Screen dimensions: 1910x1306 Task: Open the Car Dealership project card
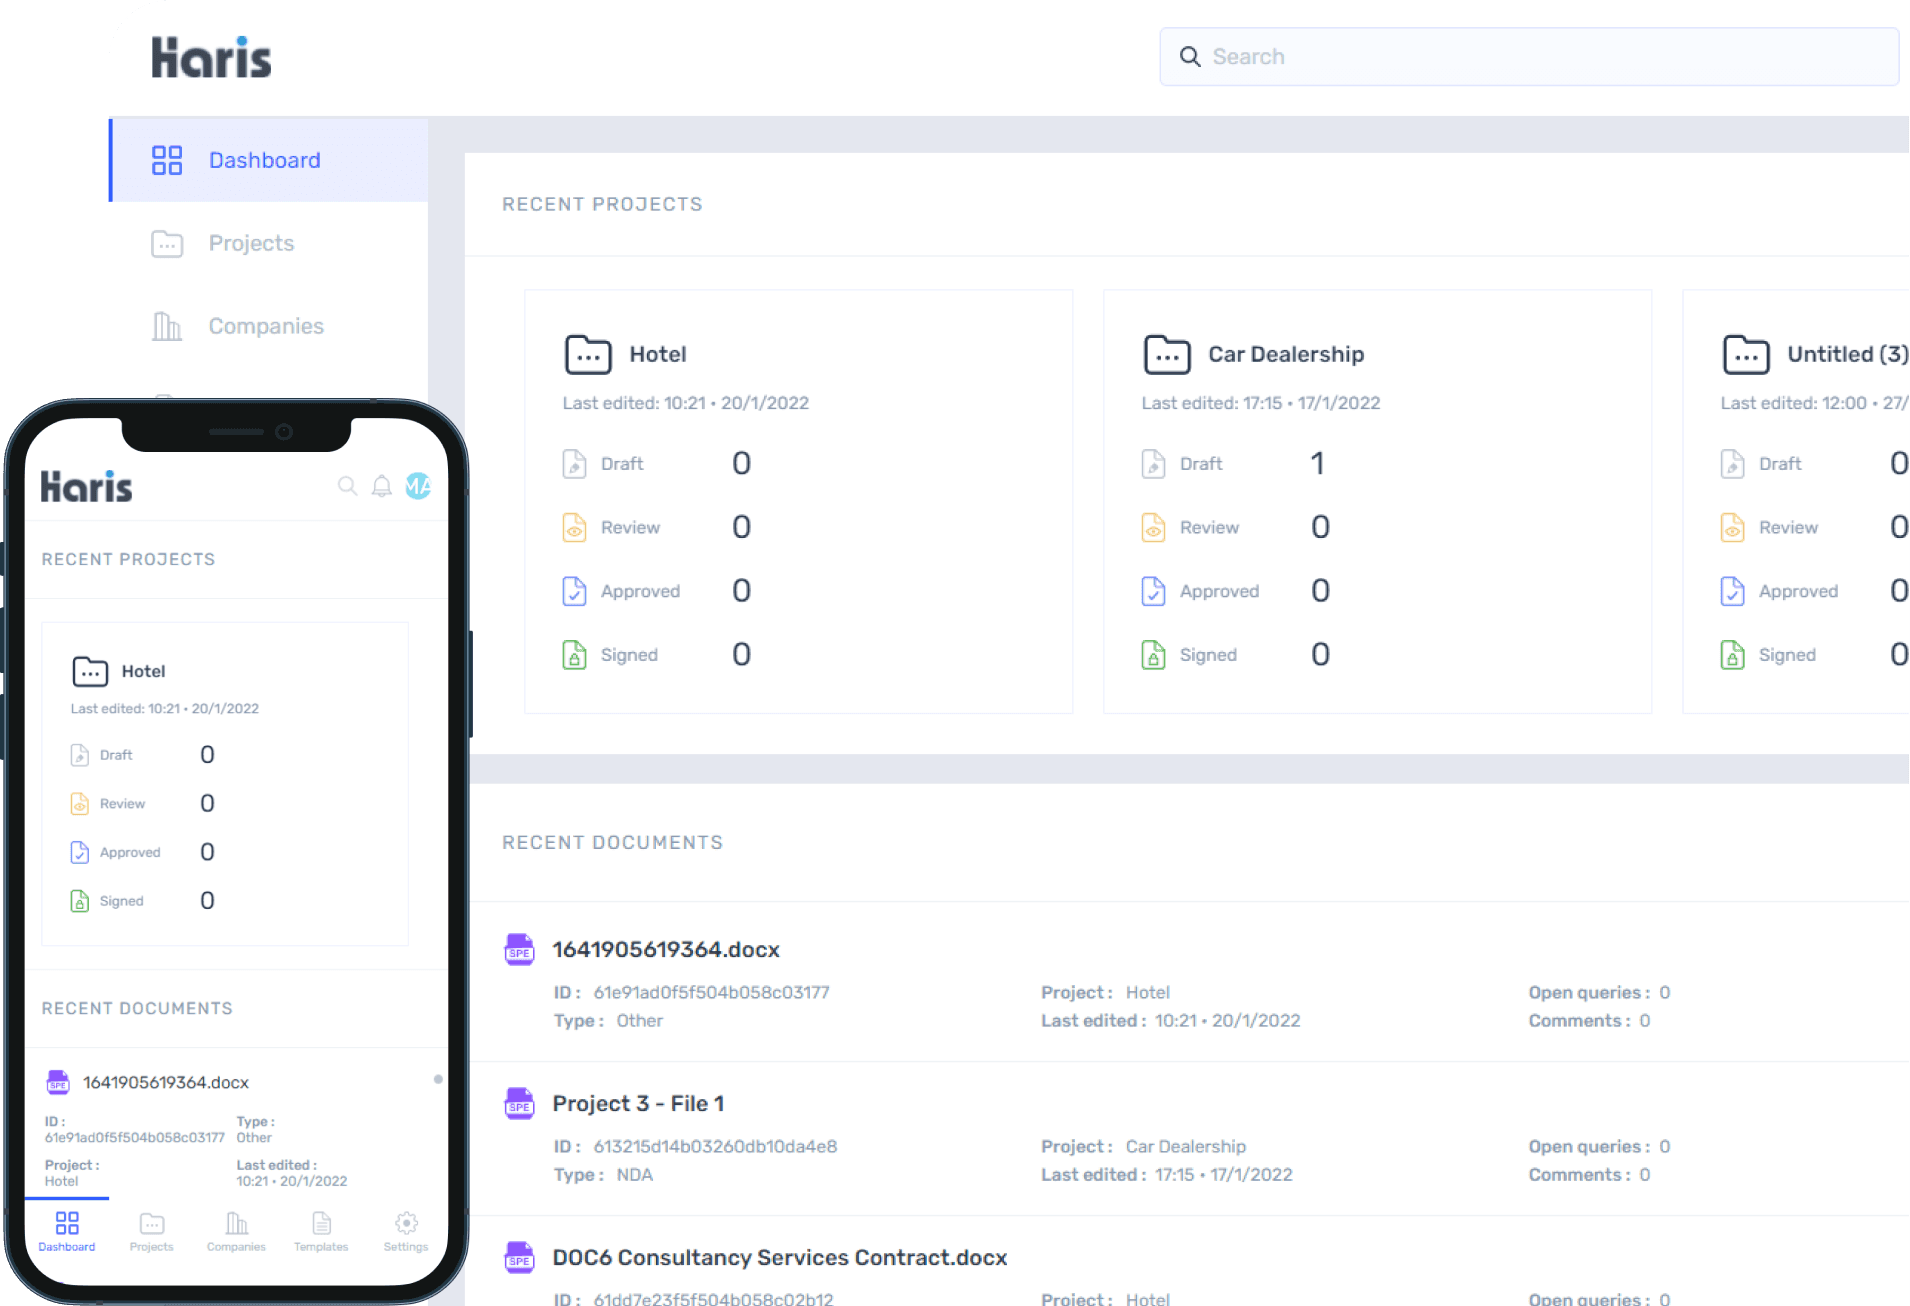point(1377,502)
